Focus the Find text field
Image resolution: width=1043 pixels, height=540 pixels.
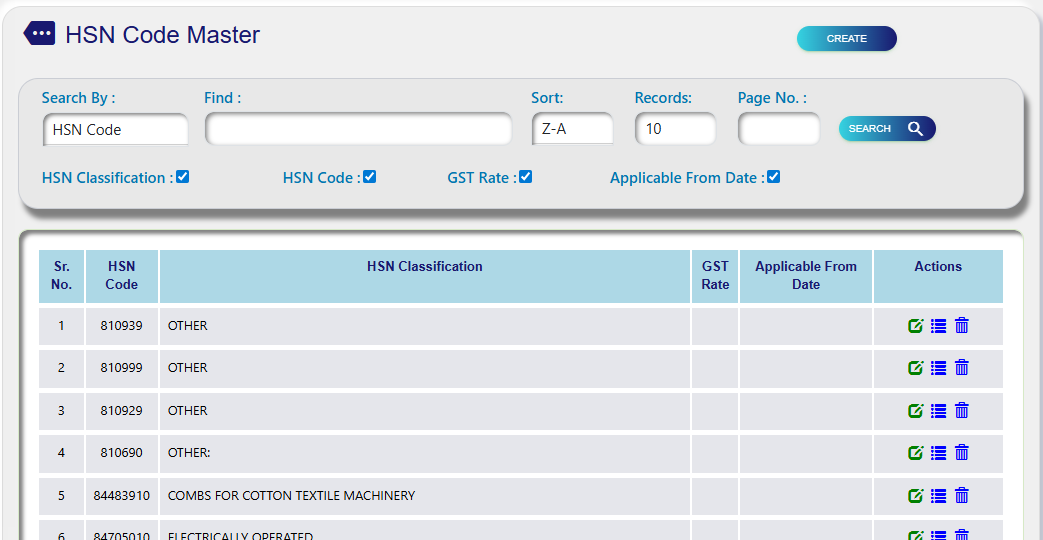click(x=358, y=129)
